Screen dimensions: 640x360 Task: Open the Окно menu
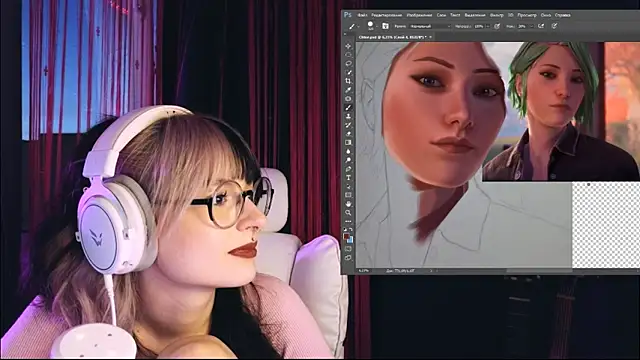pyautogui.click(x=546, y=15)
